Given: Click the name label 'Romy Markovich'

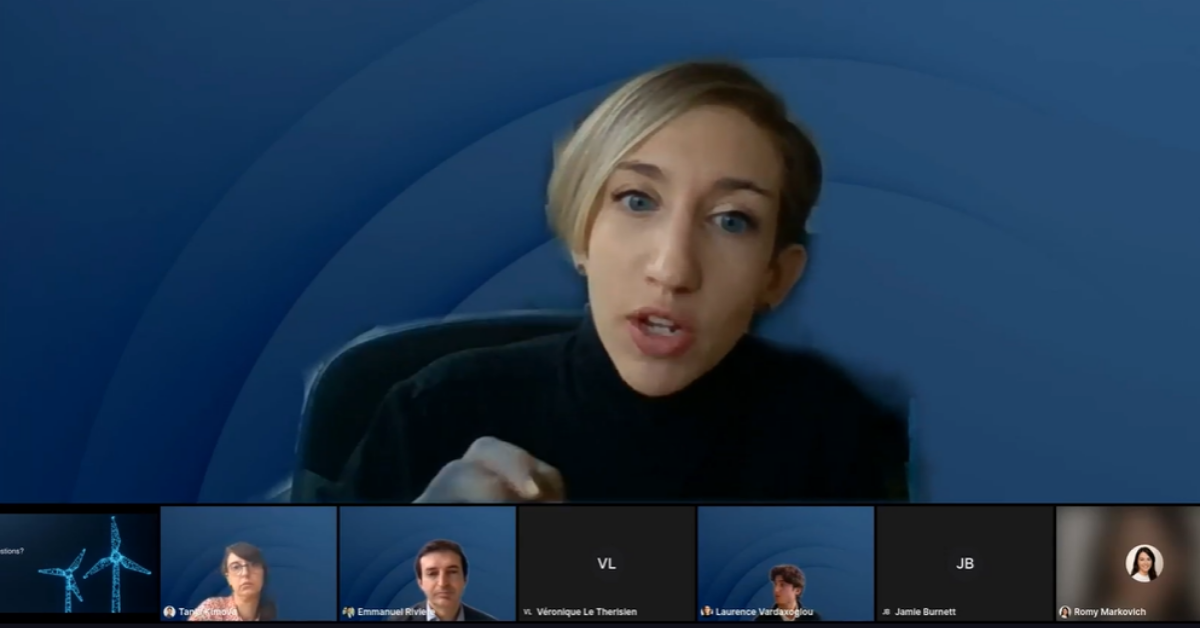Looking at the screenshot, I should (1110, 612).
